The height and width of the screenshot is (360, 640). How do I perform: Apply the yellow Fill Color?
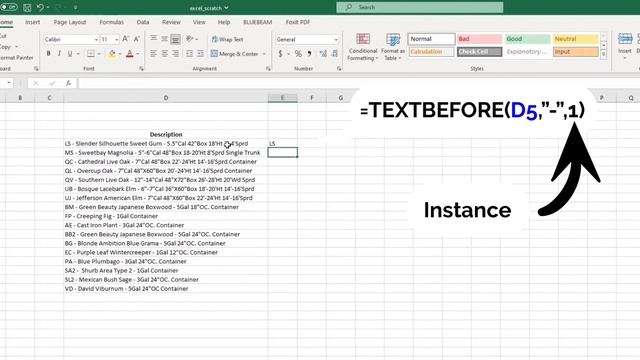[112, 54]
